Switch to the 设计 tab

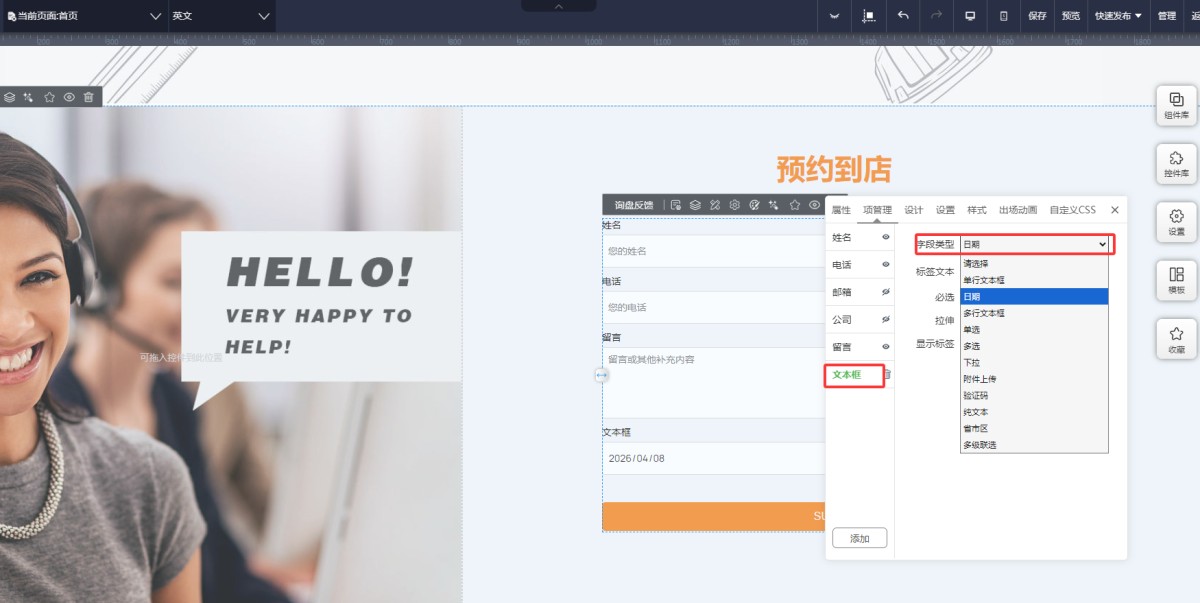[x=914, y=210]
